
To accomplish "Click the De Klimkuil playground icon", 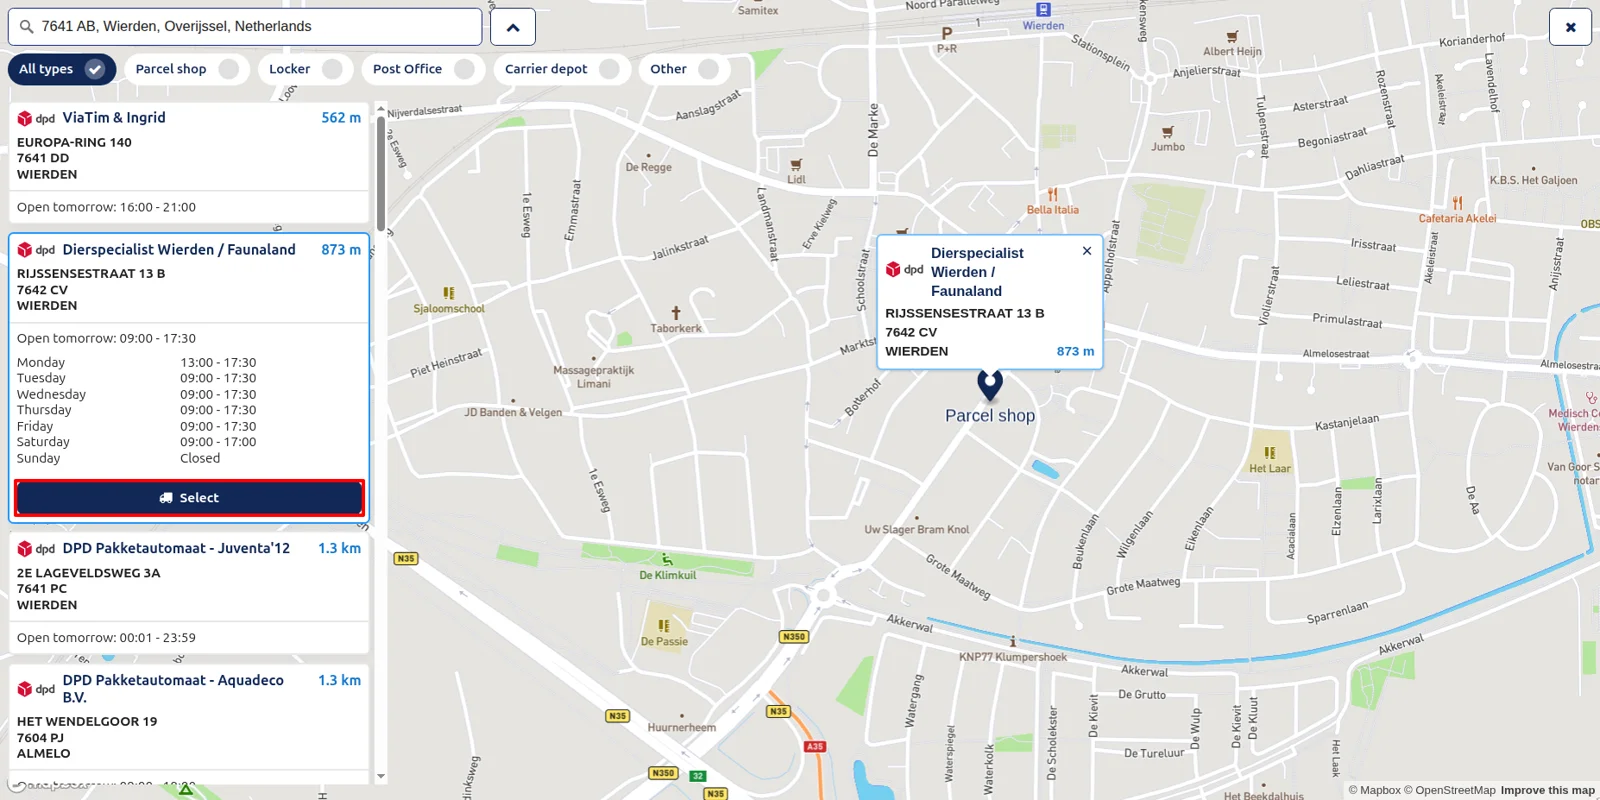I will coord(667,560).
